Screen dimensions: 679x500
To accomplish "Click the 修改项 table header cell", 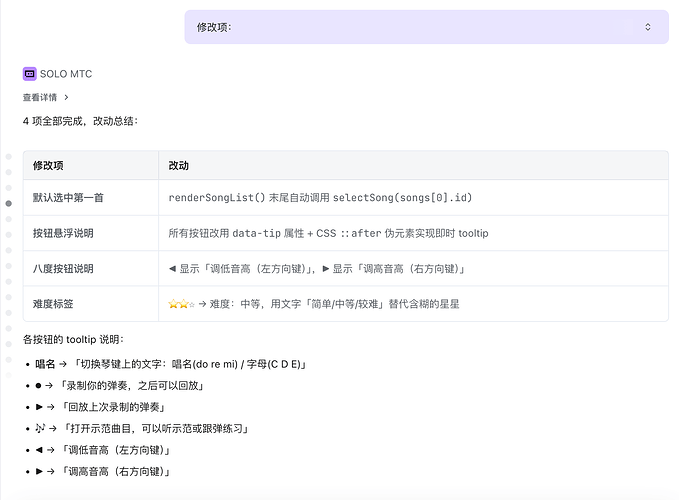I will [91, 165].
